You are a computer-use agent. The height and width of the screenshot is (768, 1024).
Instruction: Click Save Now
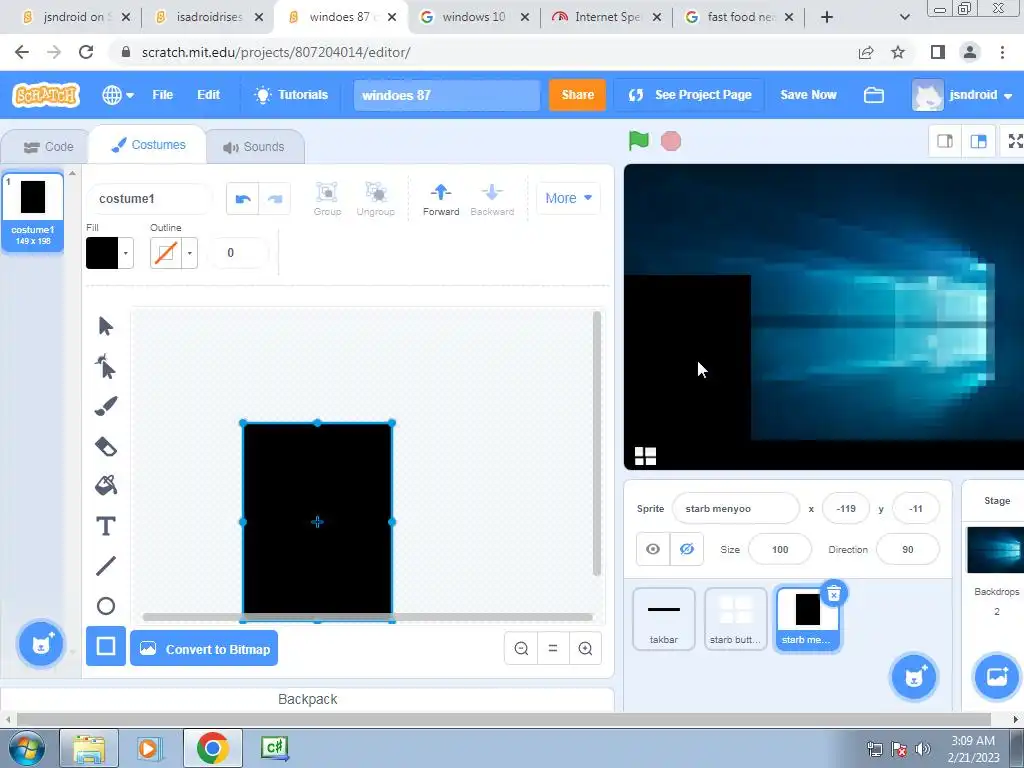808,95
